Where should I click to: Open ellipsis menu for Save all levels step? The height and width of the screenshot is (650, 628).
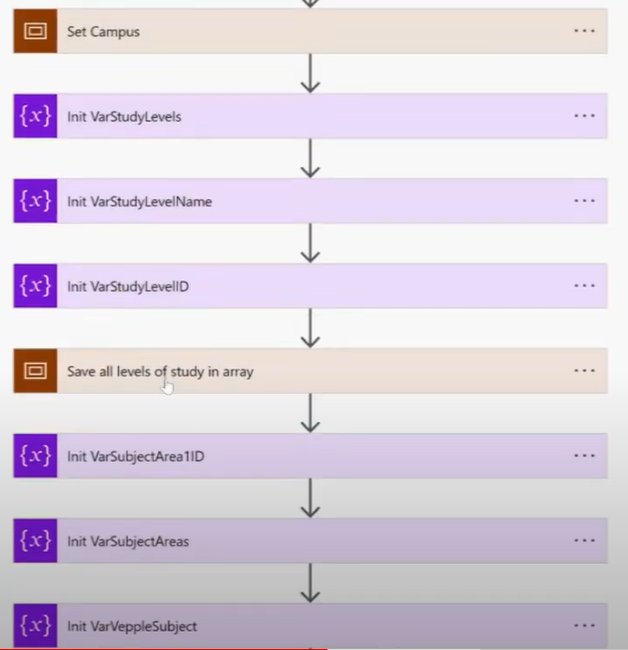click(584, 371)
